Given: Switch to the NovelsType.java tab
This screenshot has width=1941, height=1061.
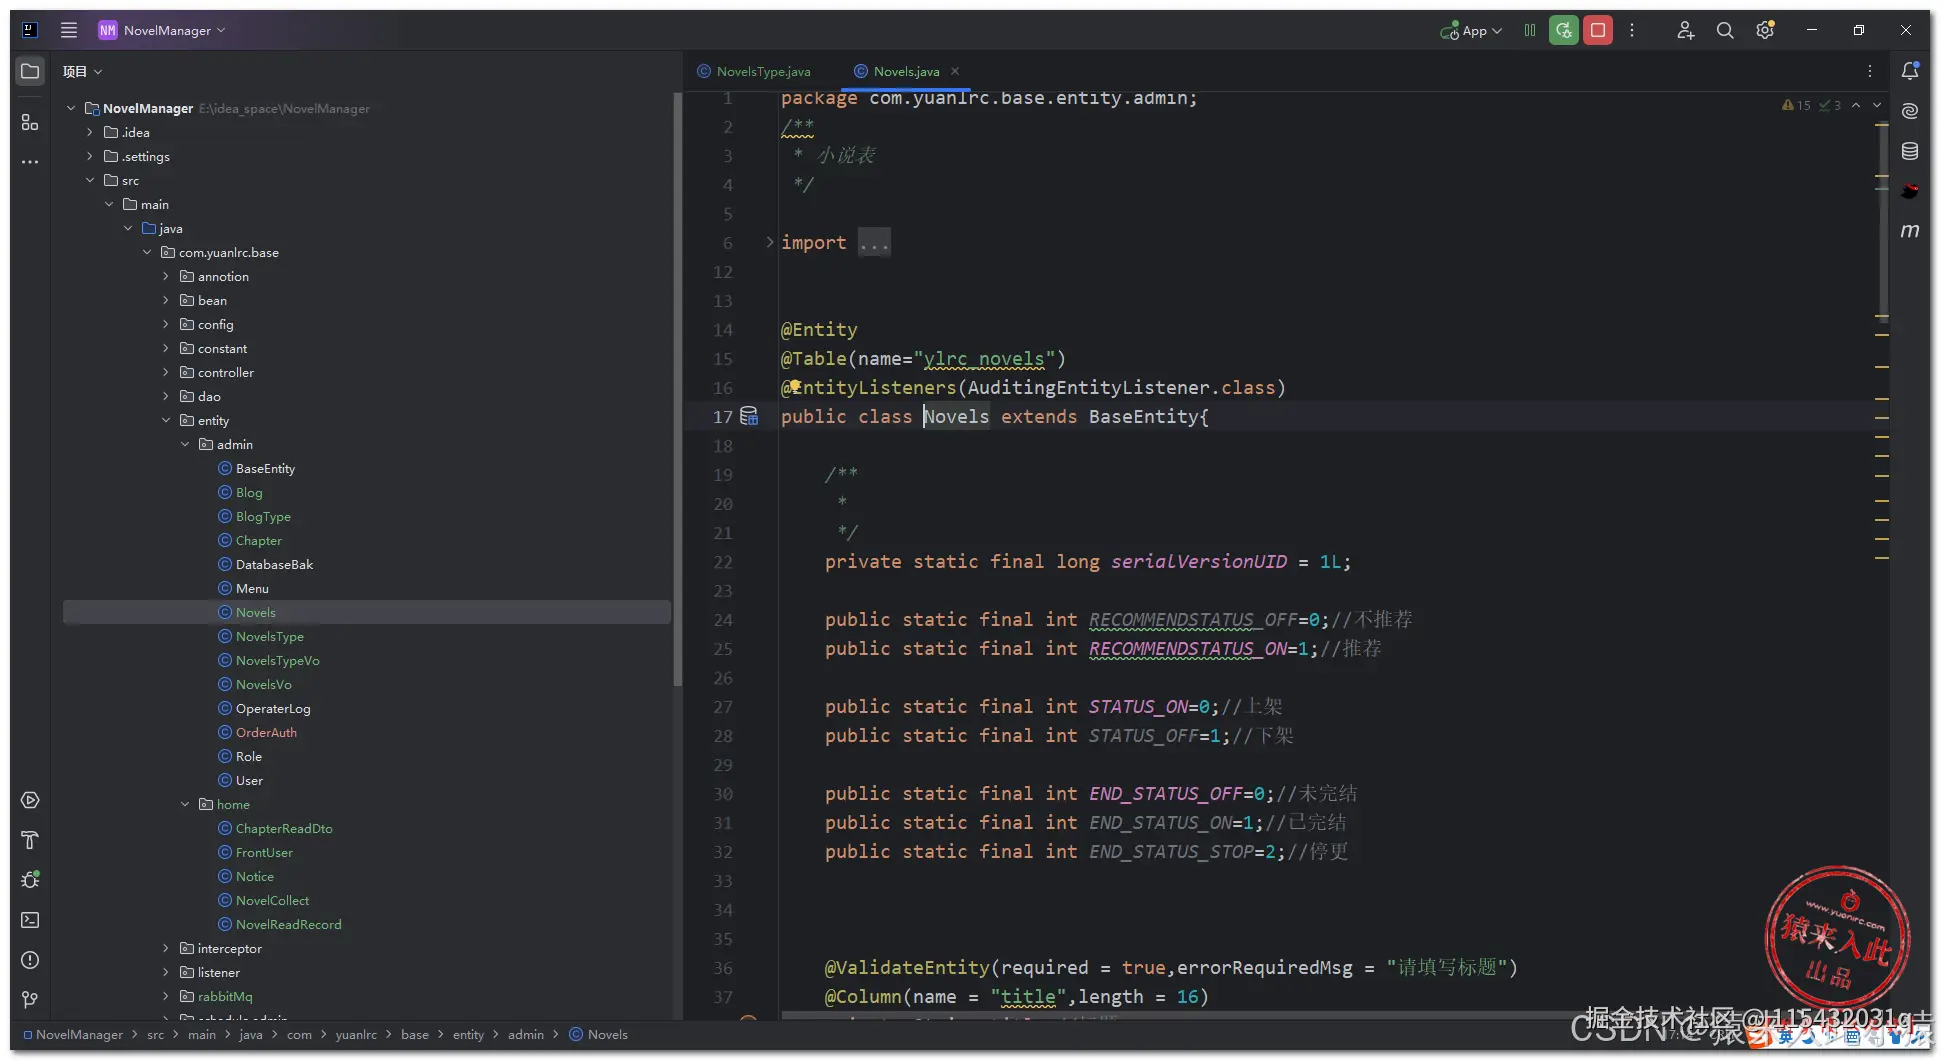Looking at the screenshot, I should click(755, 71).
